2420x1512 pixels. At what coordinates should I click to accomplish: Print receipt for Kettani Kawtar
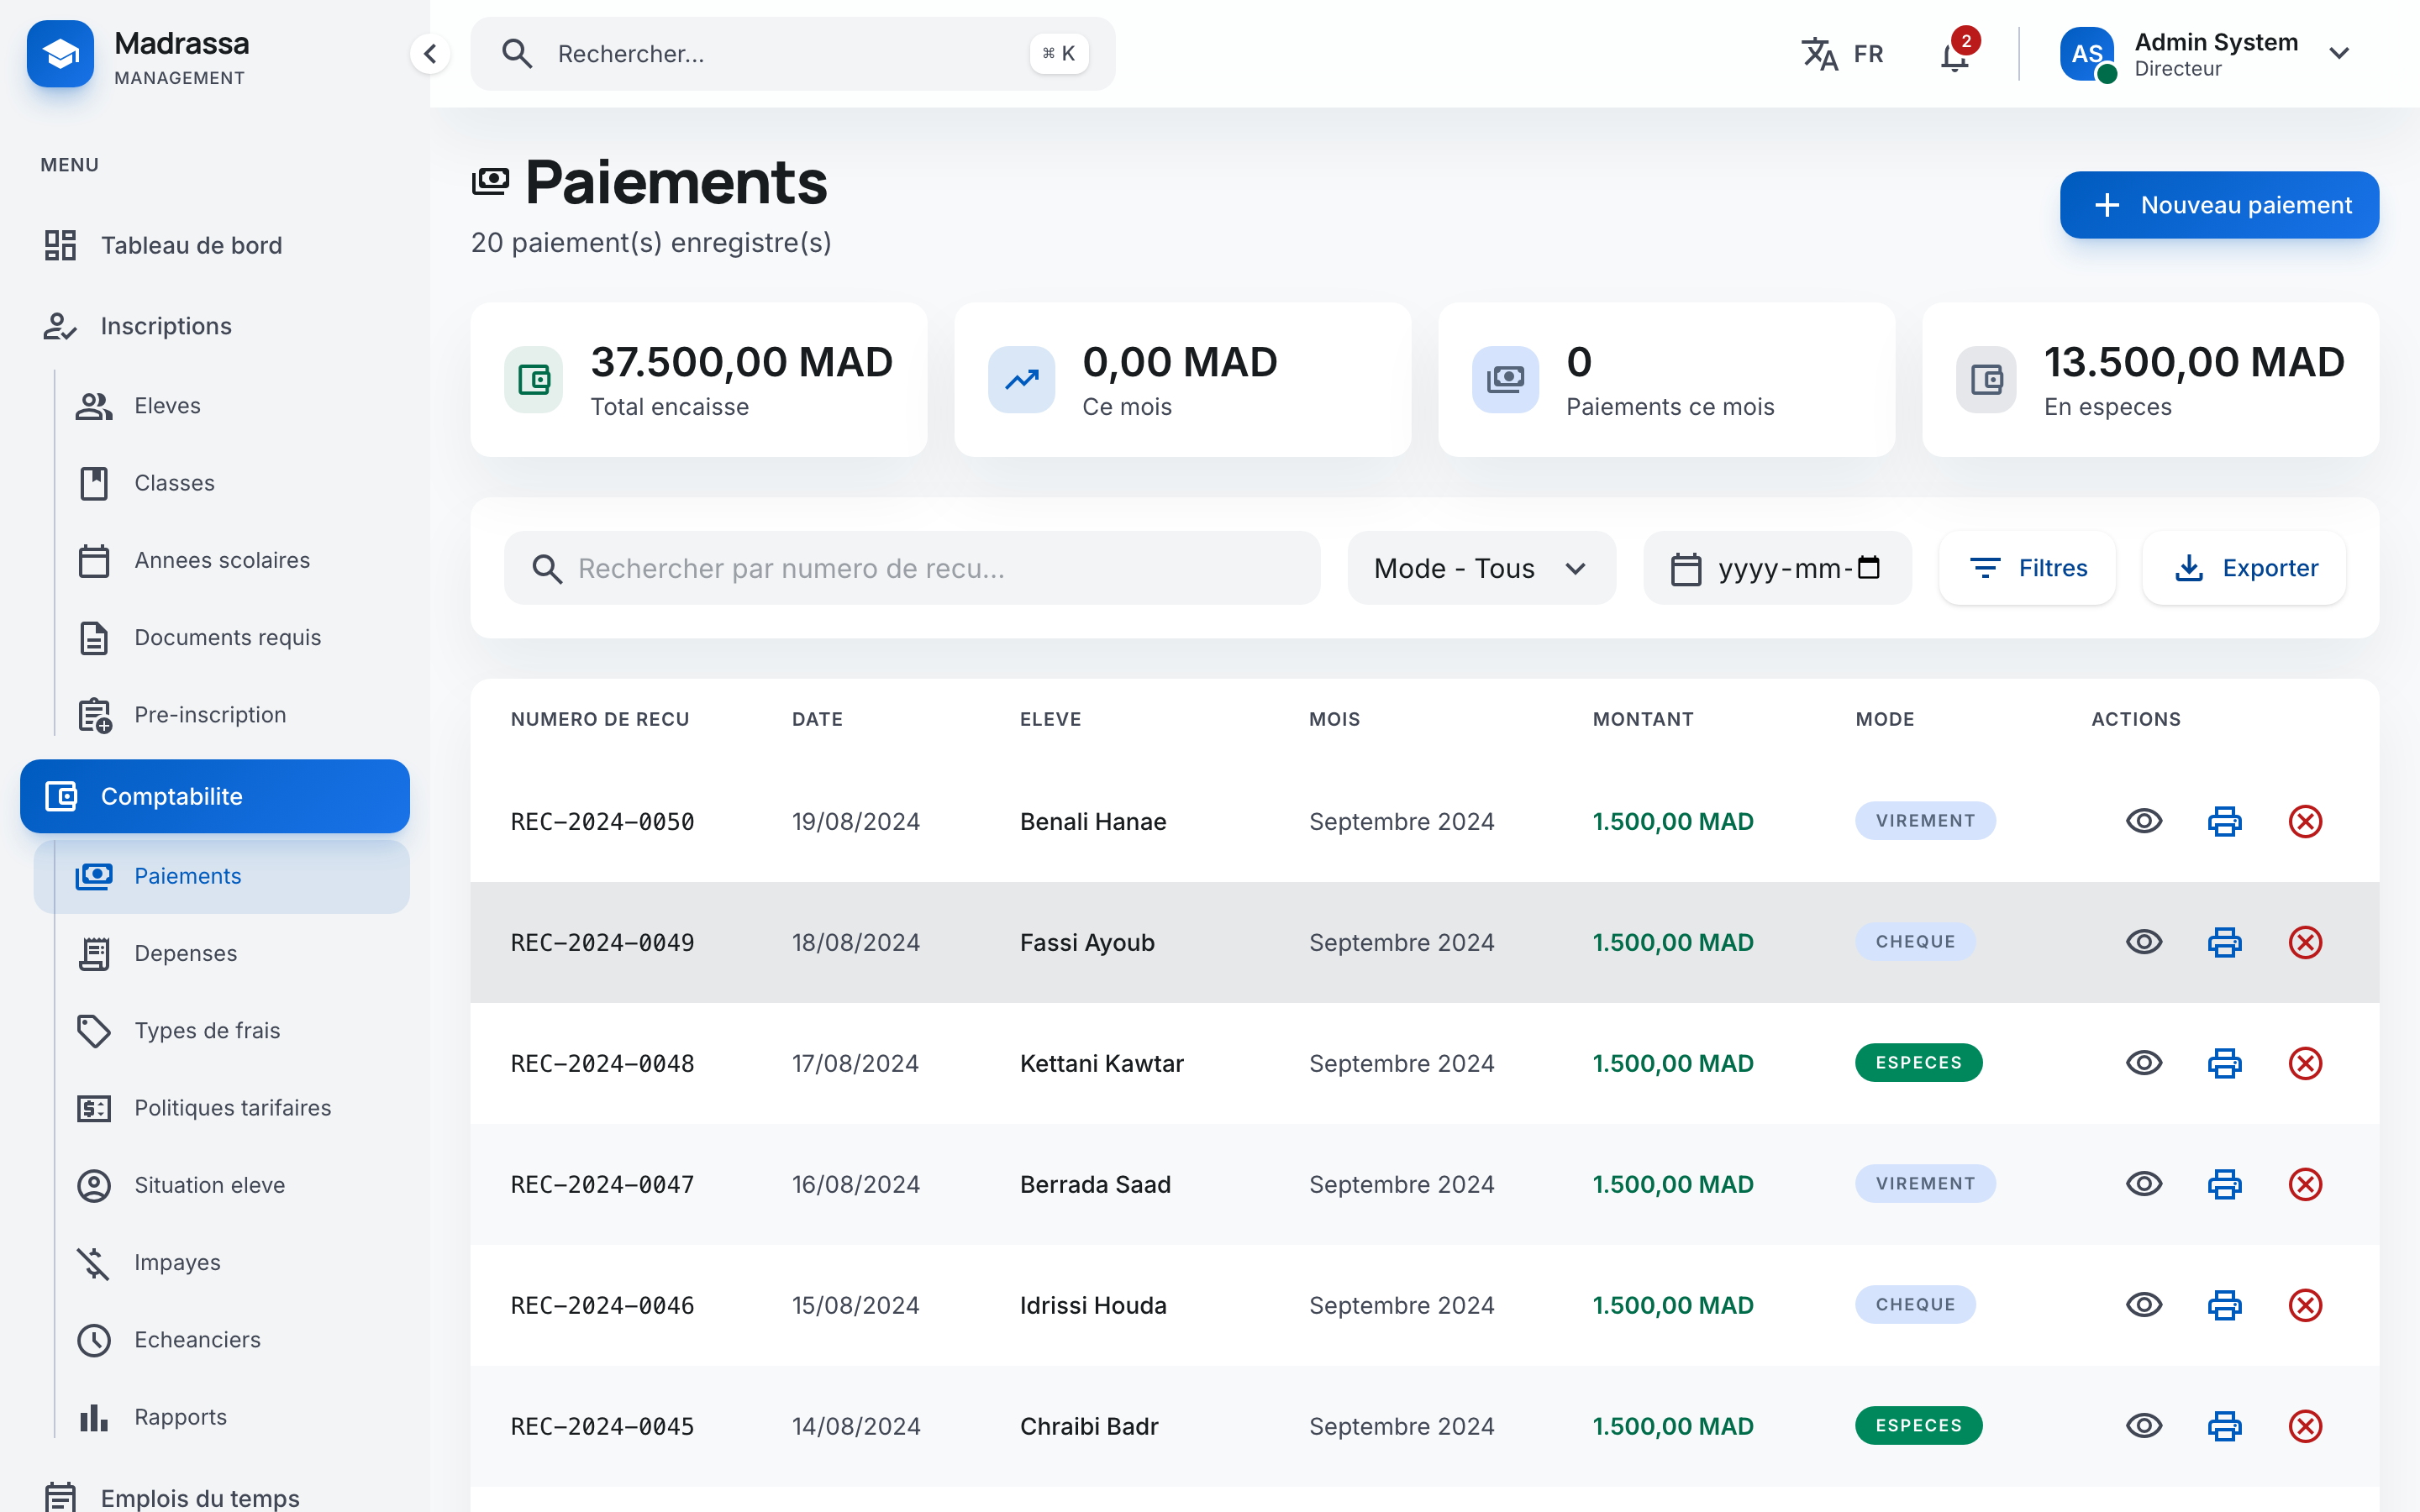2224,1063
